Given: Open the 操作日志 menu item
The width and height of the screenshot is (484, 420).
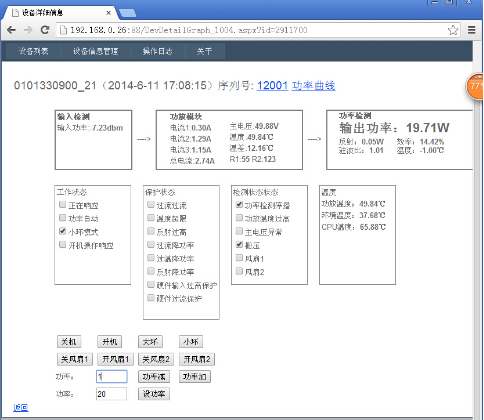Looking at the screenshot, I should pos(157,51).
